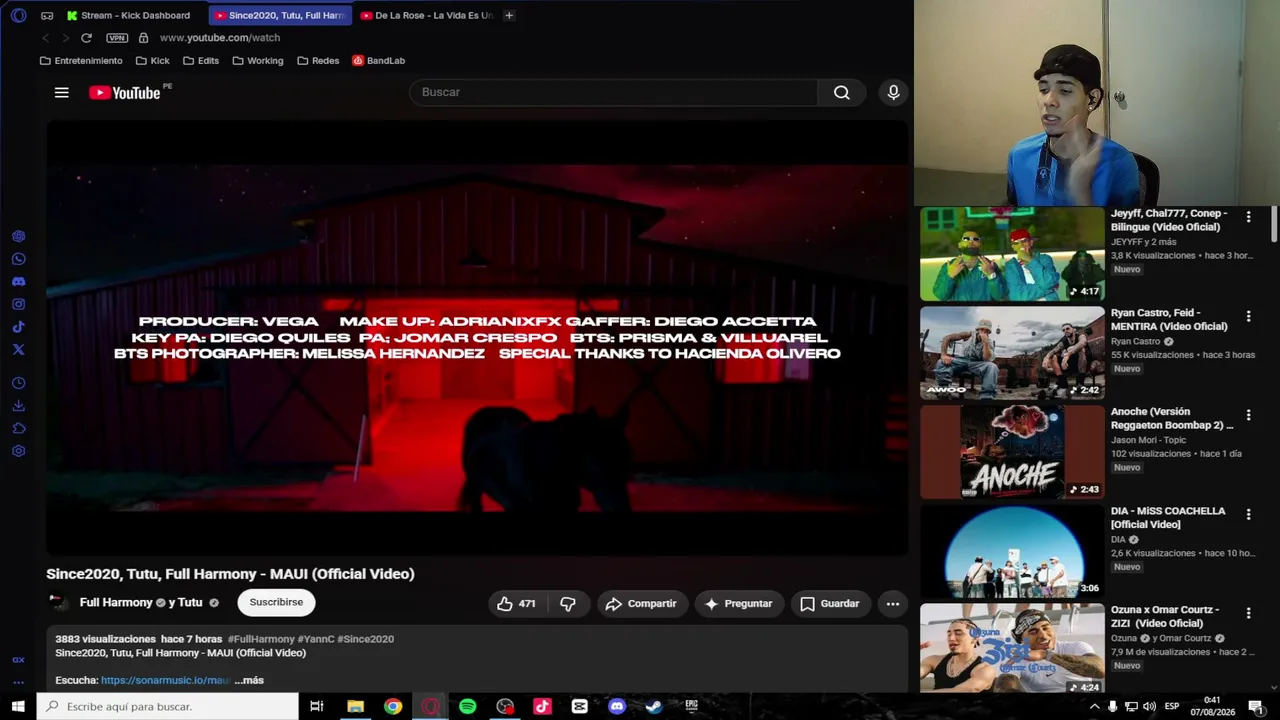Viewport: 1280px width, 720px height.
Task: Open Downloads from the Opera sidebar
Action: point(18,406)
